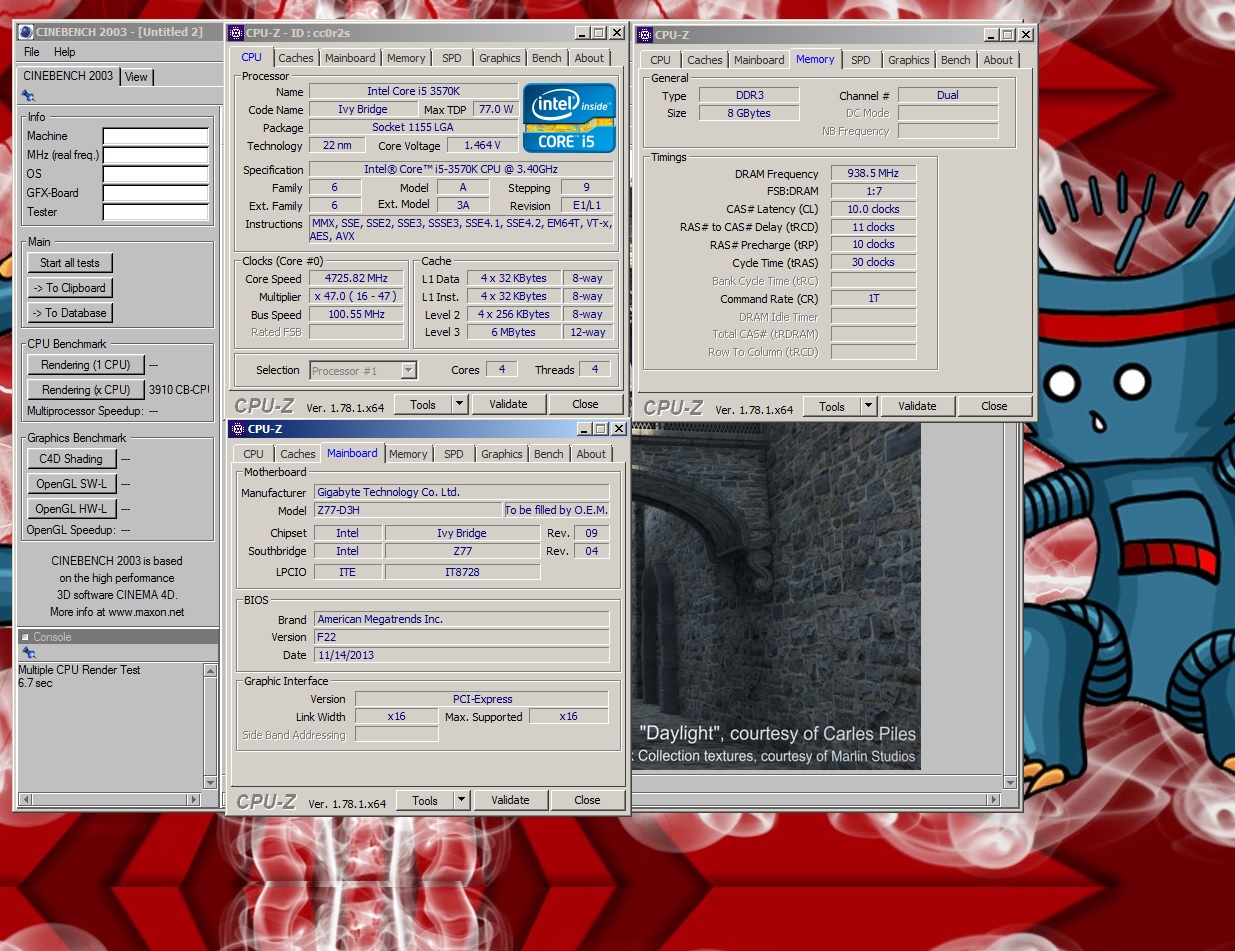
Task: Click Validate in CPU-Z processor window
Action: coord(508,404)
